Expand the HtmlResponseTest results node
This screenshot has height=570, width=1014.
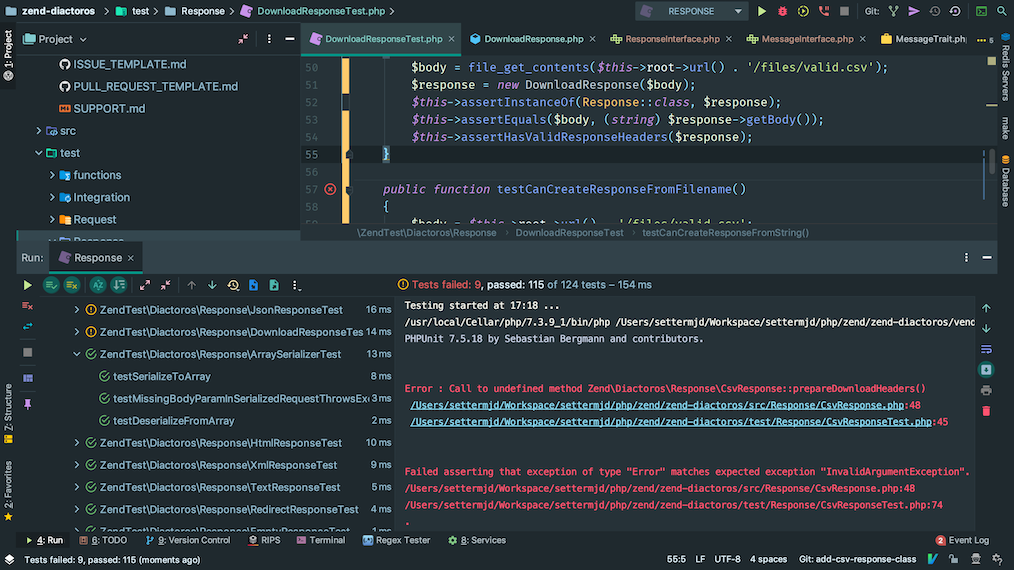[x=77, y=443]
